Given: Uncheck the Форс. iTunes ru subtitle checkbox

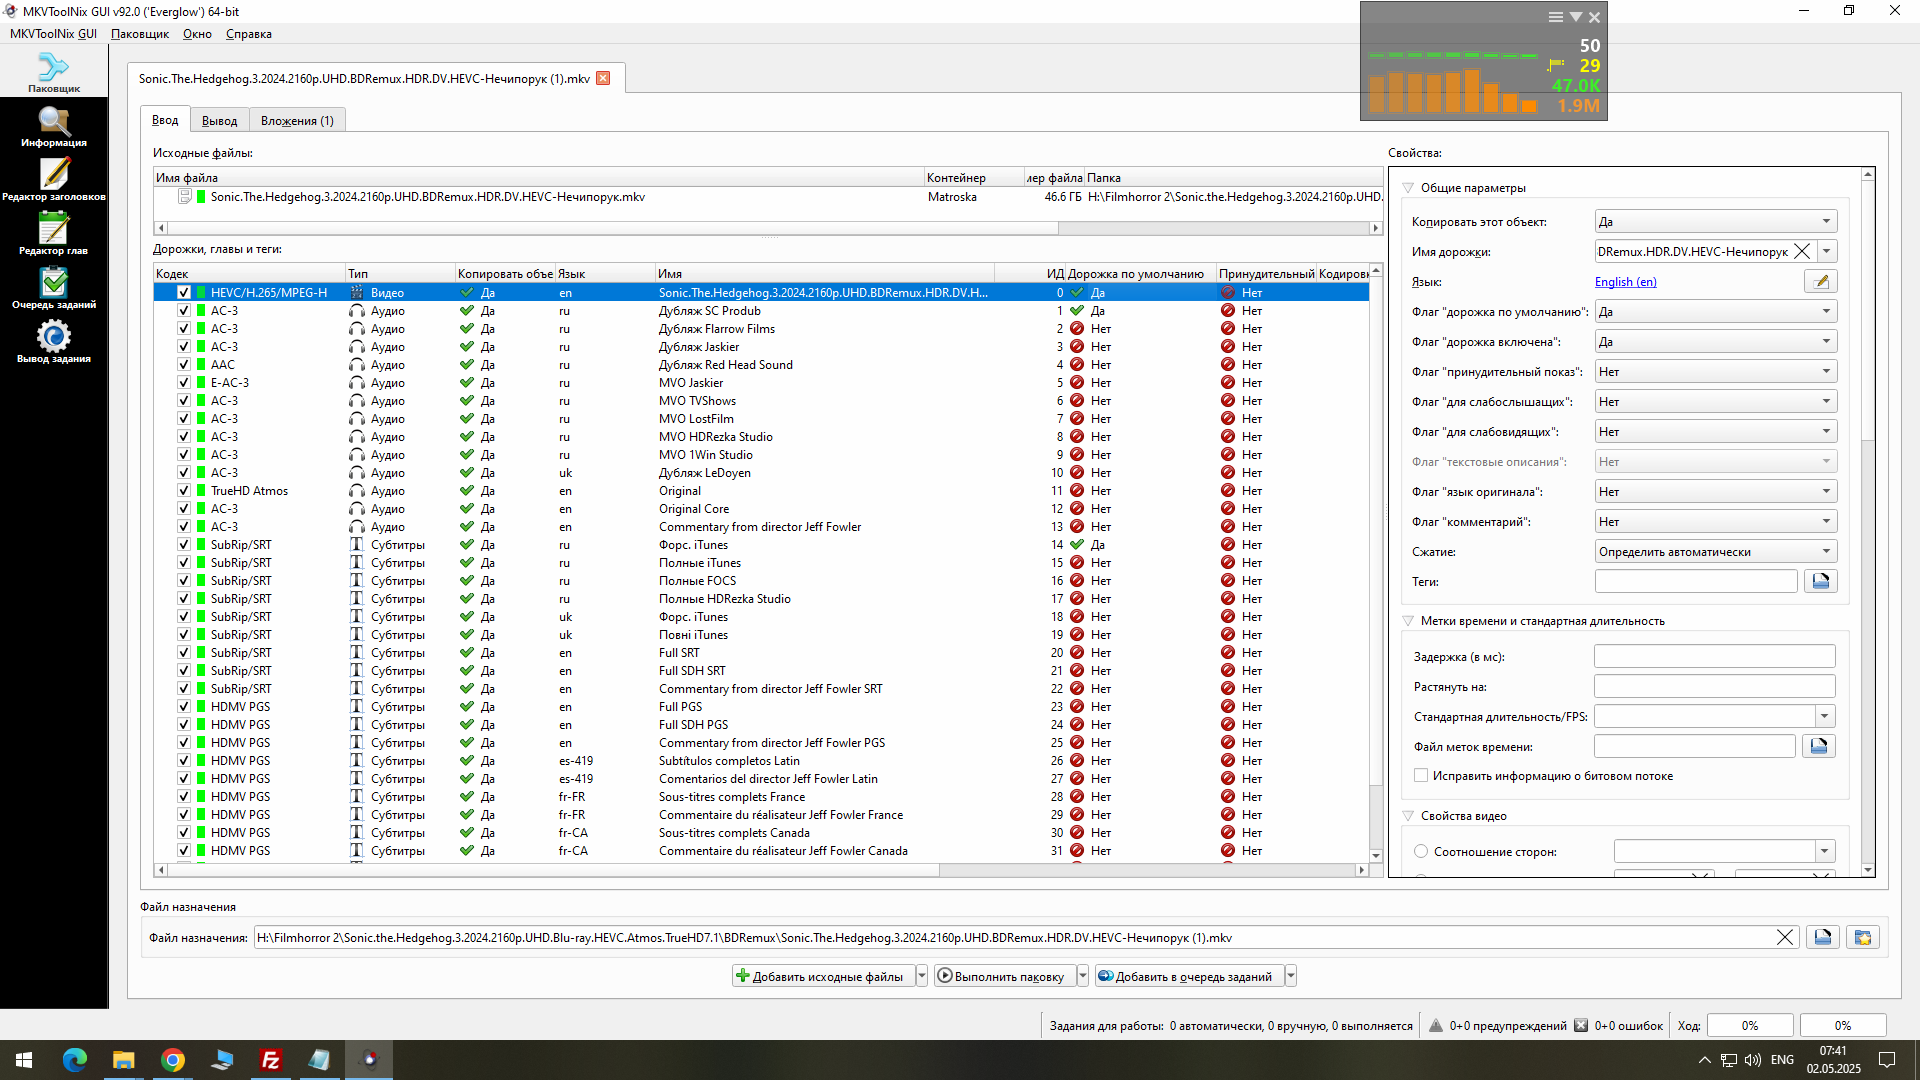Looking at the screenshot, I should (184, 545).
